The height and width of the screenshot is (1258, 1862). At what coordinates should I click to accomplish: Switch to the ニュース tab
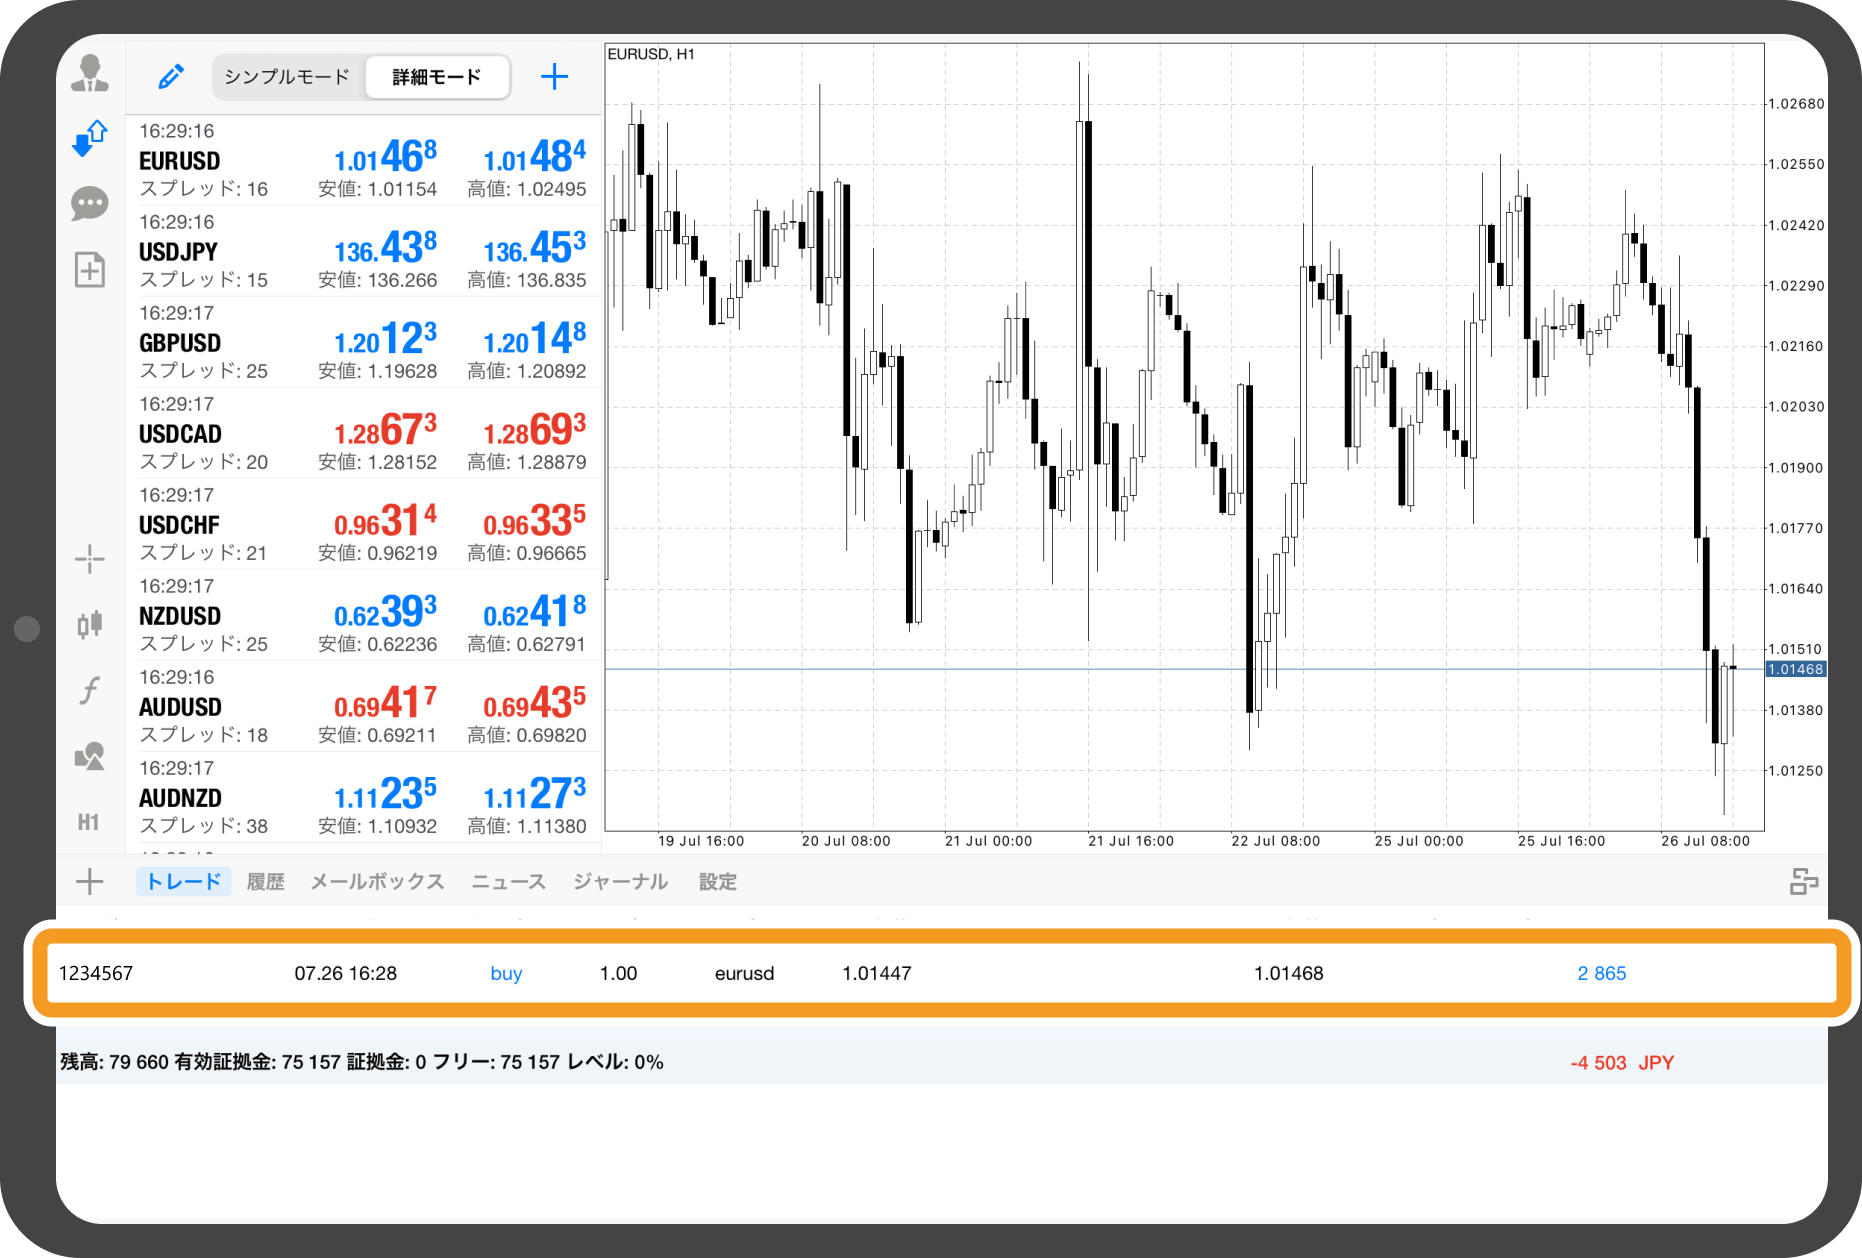(x=508, y=882)
